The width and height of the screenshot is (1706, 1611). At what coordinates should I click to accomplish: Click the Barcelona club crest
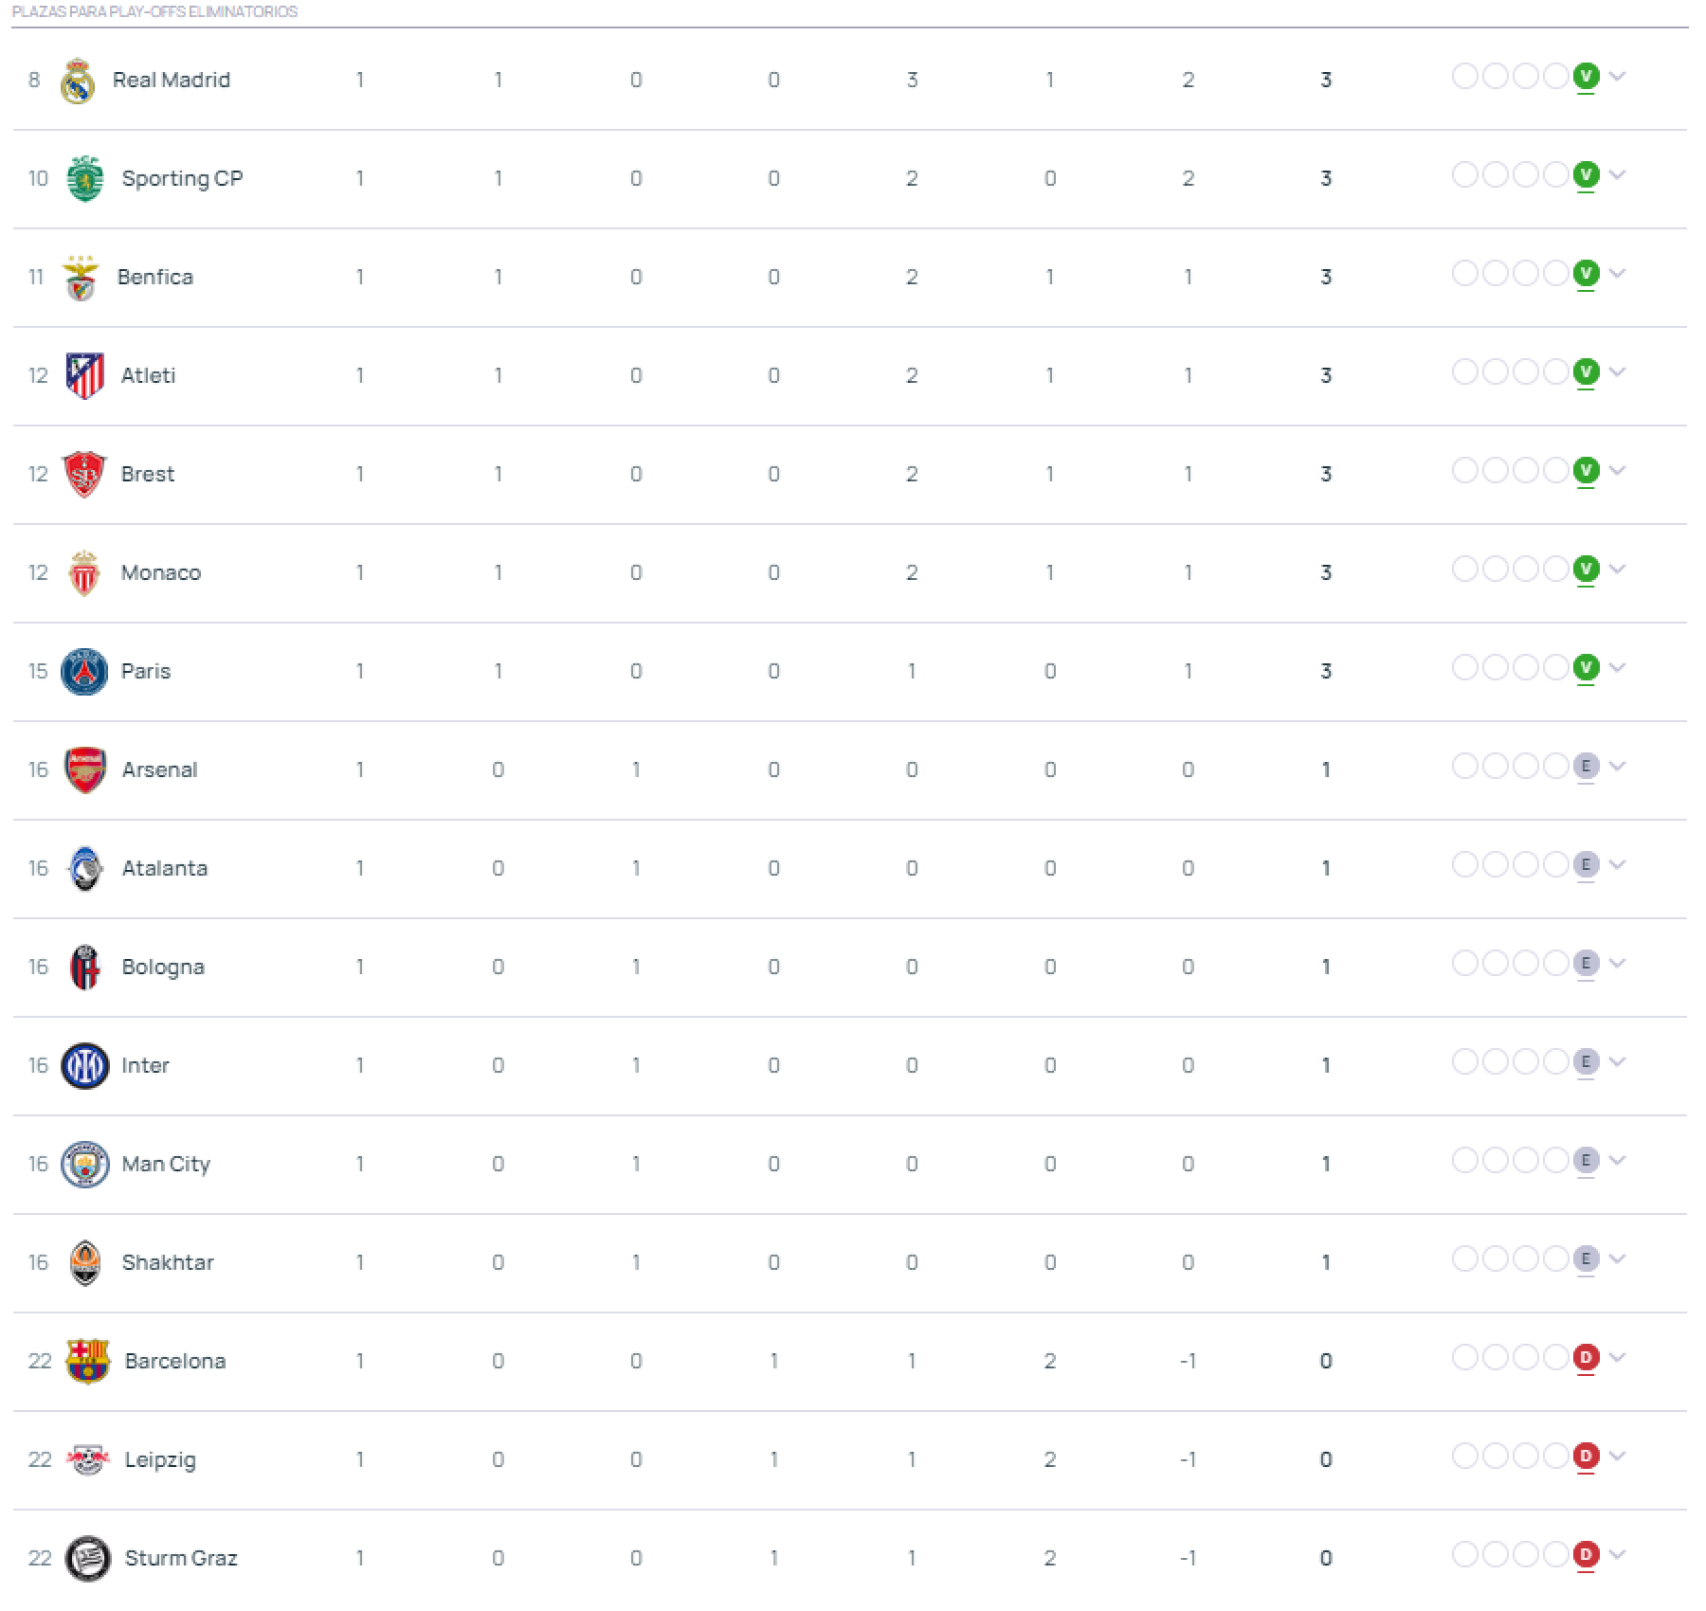click(x=87, y=1362)
